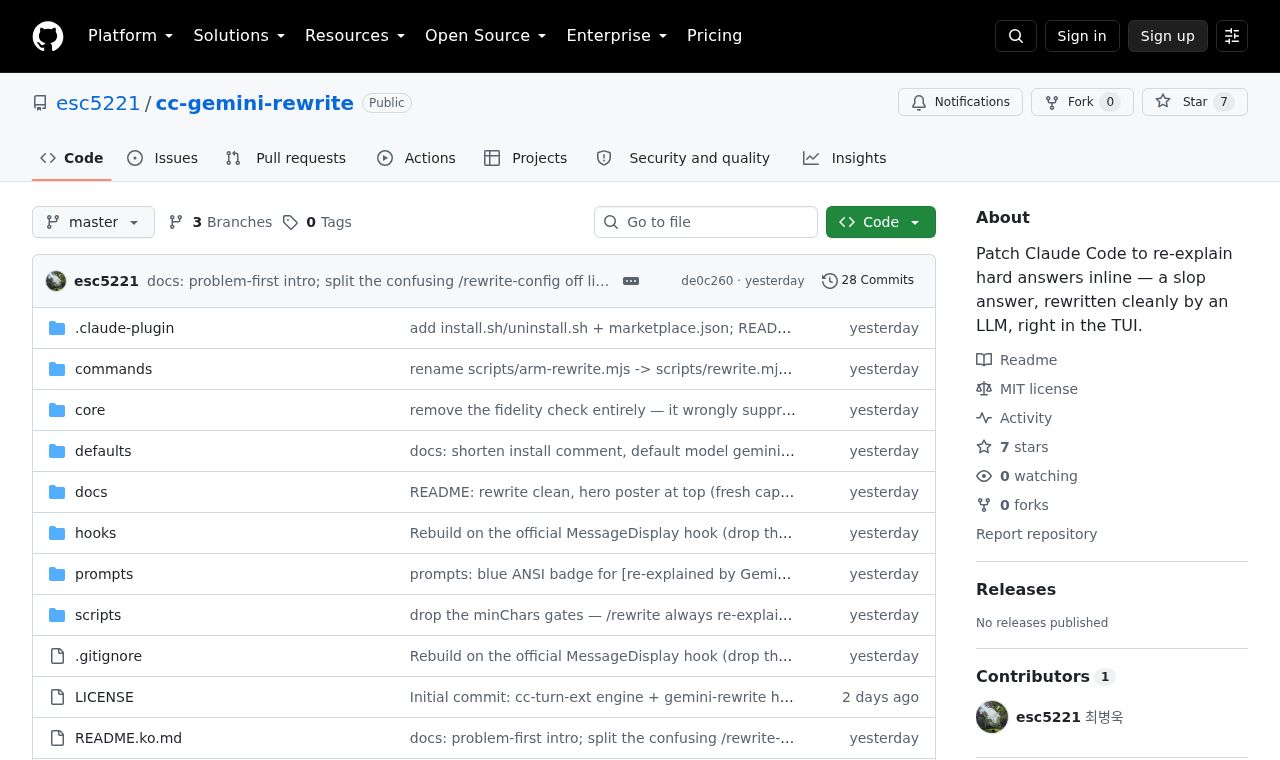Viewport: 1280px width, 760px height.
Task: Open the Projects tab
Action: click(x=525, y=158)
